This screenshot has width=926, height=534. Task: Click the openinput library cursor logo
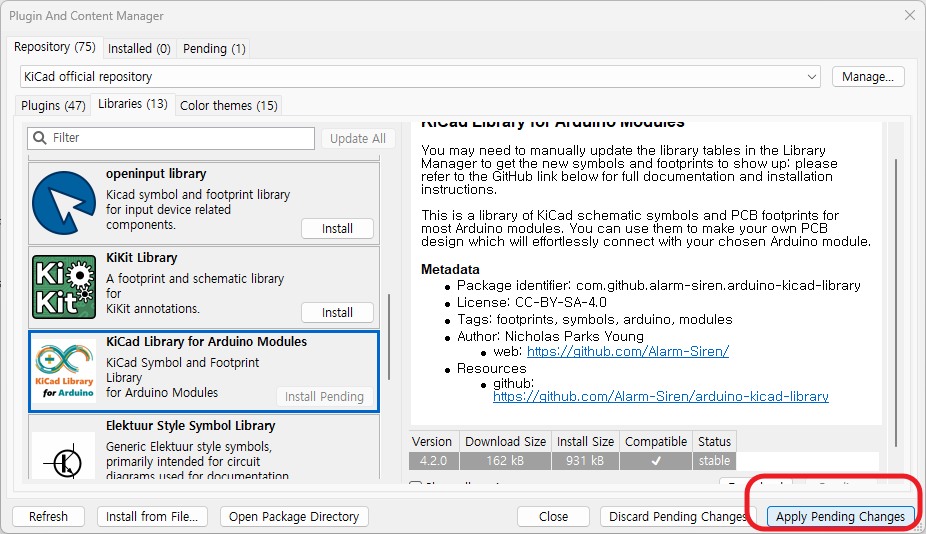pyautogui.click(x=64, y=203)
